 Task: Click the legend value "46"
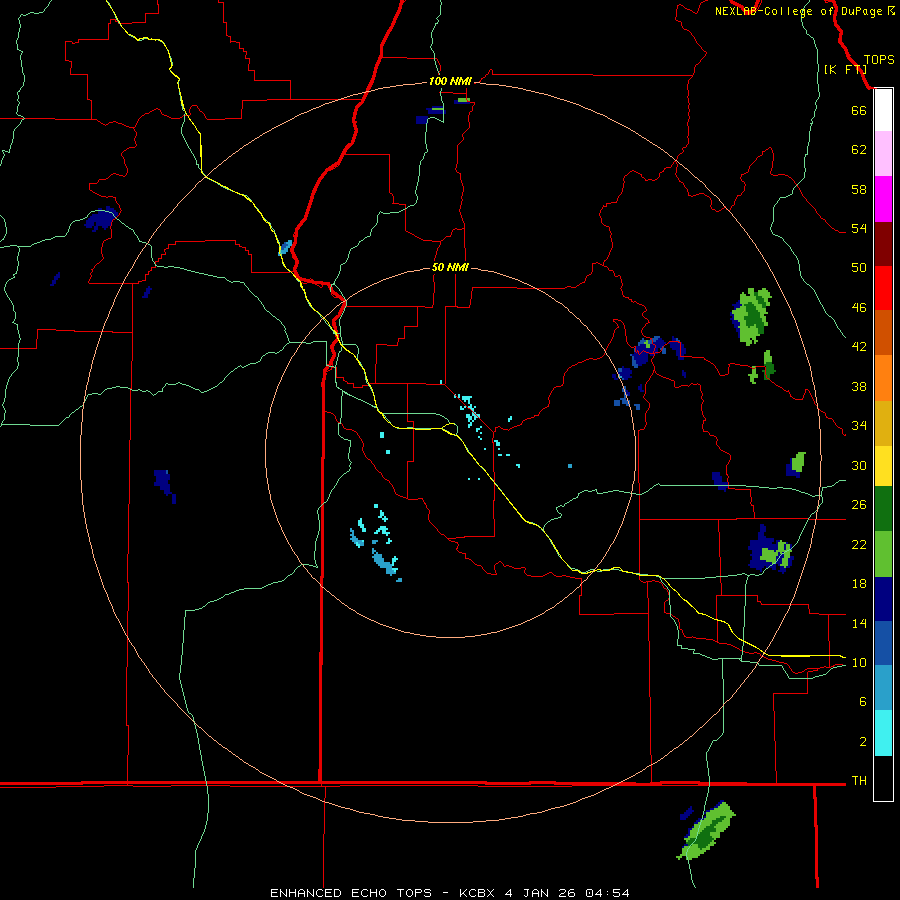[x=859, y=308]
